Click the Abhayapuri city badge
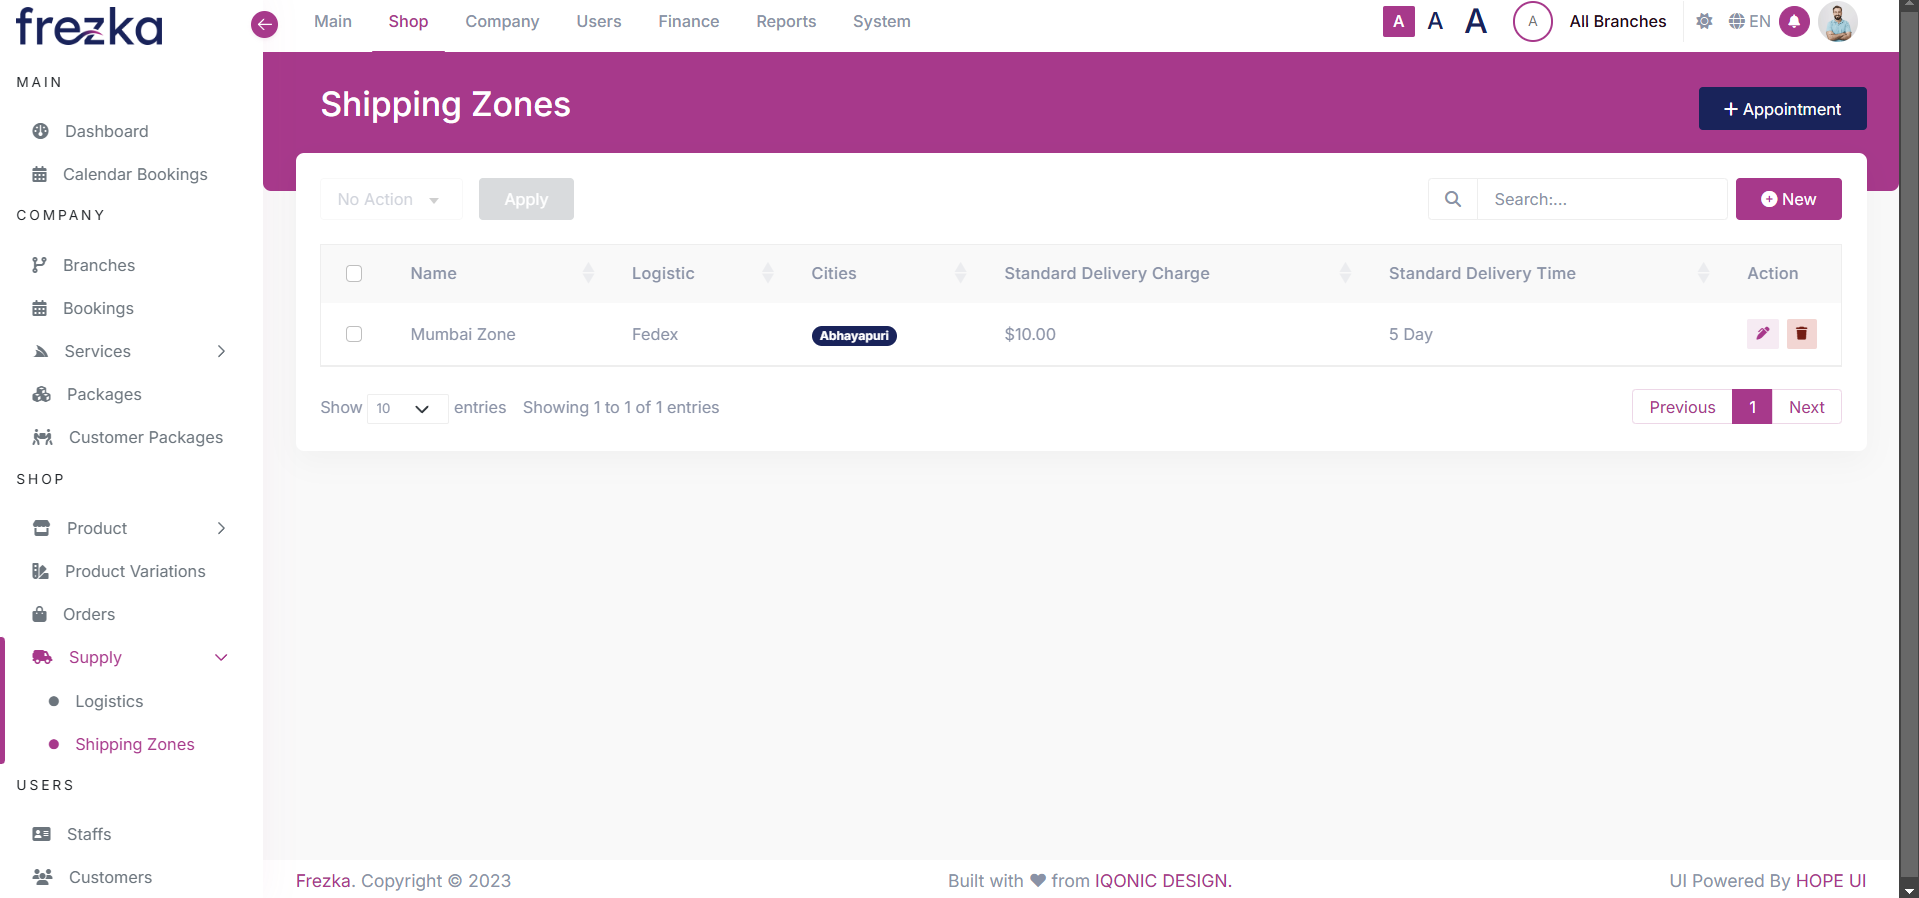The image size is (1919, 898). tap(854, 336)
